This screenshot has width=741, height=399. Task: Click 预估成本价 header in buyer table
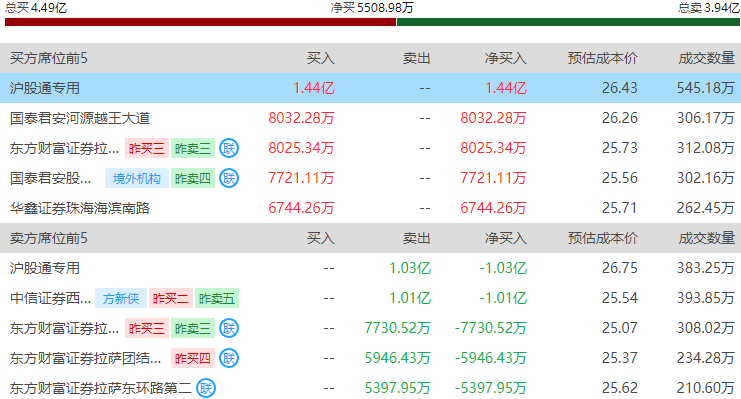(603, 58)
